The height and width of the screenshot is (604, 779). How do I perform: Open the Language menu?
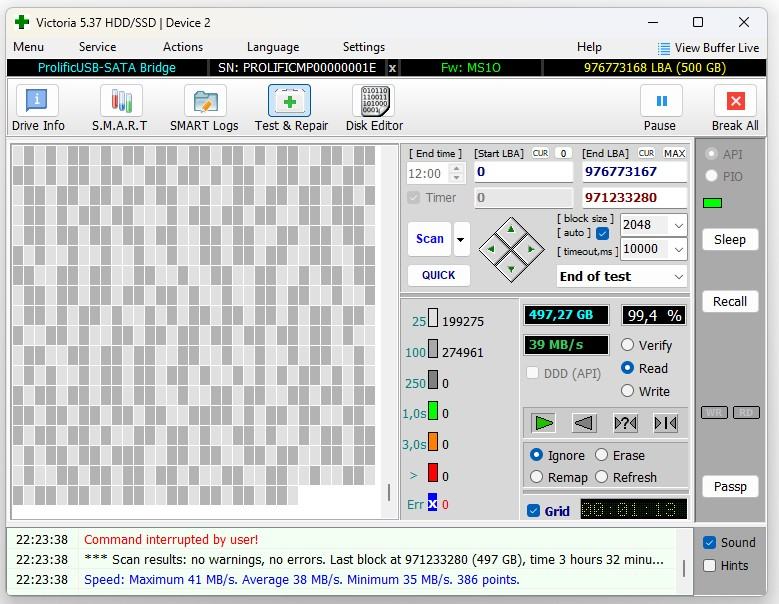pyautogui.click(x=272, y=47)
